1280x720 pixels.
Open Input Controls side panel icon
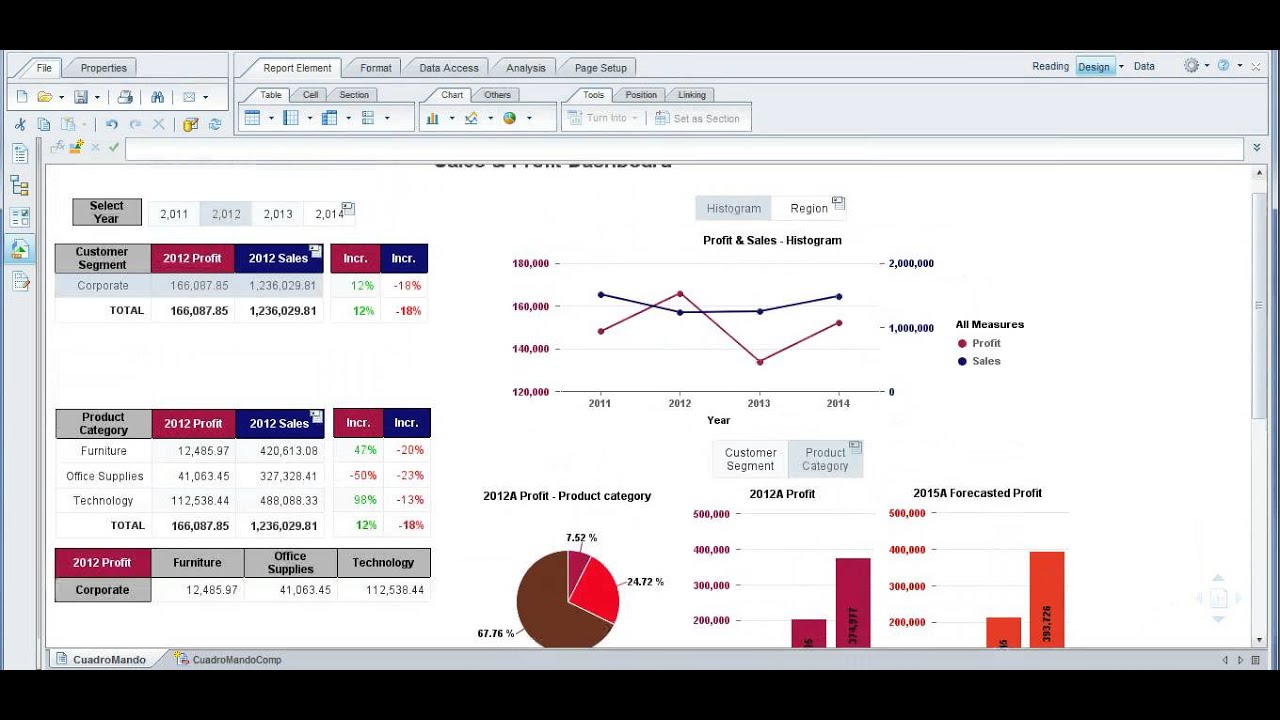(x=20, y=217)
